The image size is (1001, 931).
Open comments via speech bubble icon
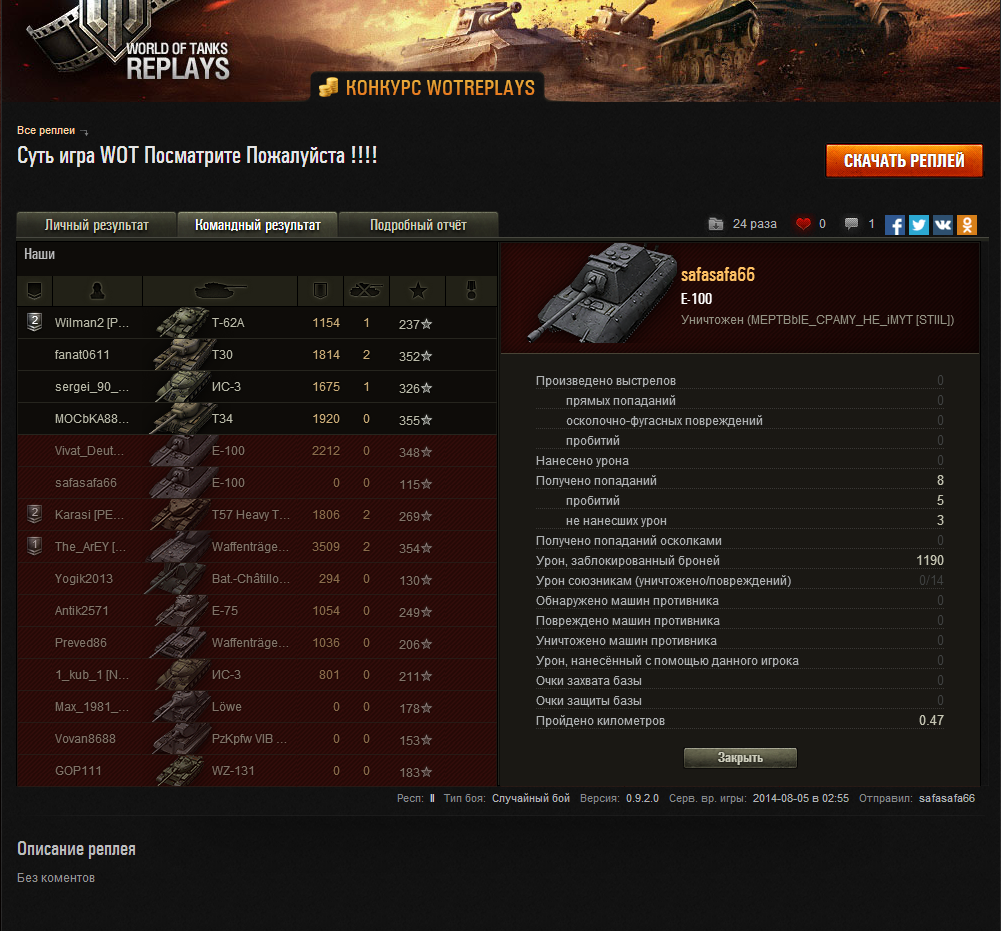pos(851,224)
